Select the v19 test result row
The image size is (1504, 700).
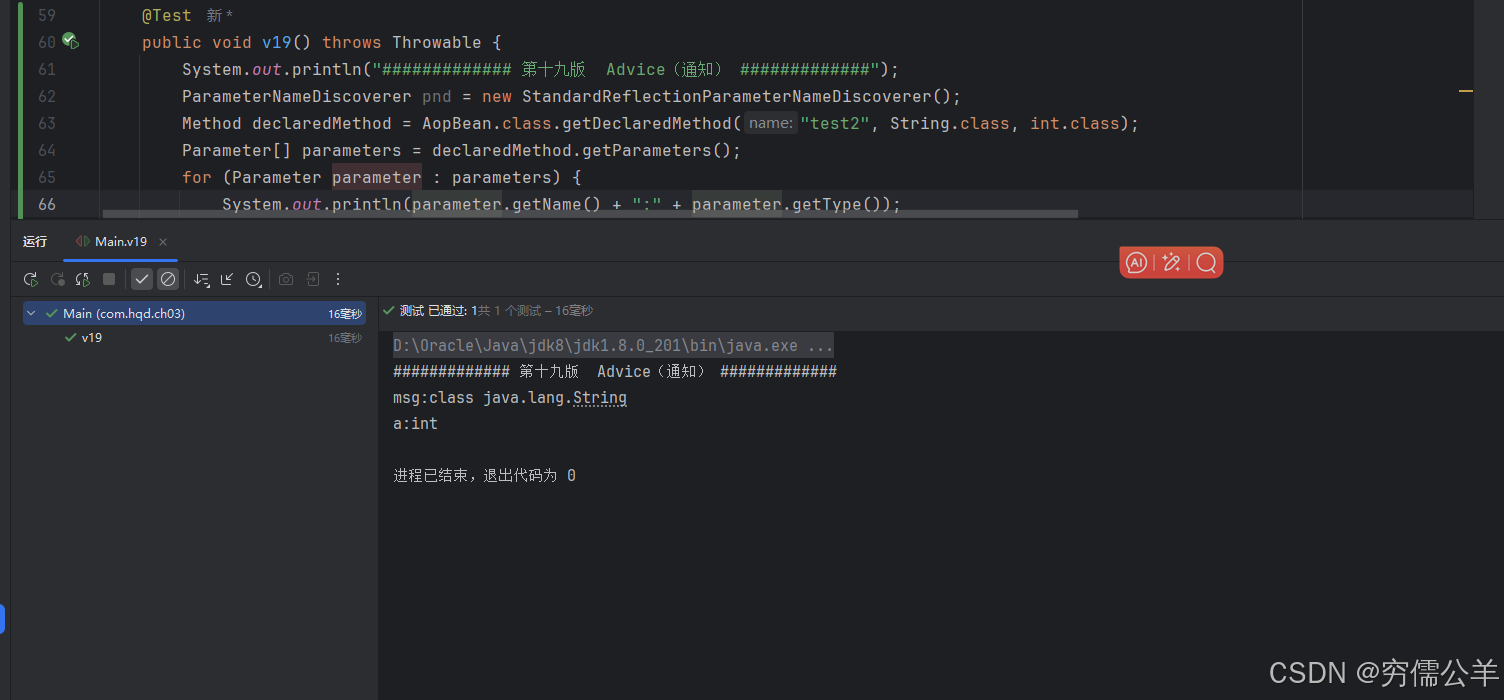coord(194,338)
